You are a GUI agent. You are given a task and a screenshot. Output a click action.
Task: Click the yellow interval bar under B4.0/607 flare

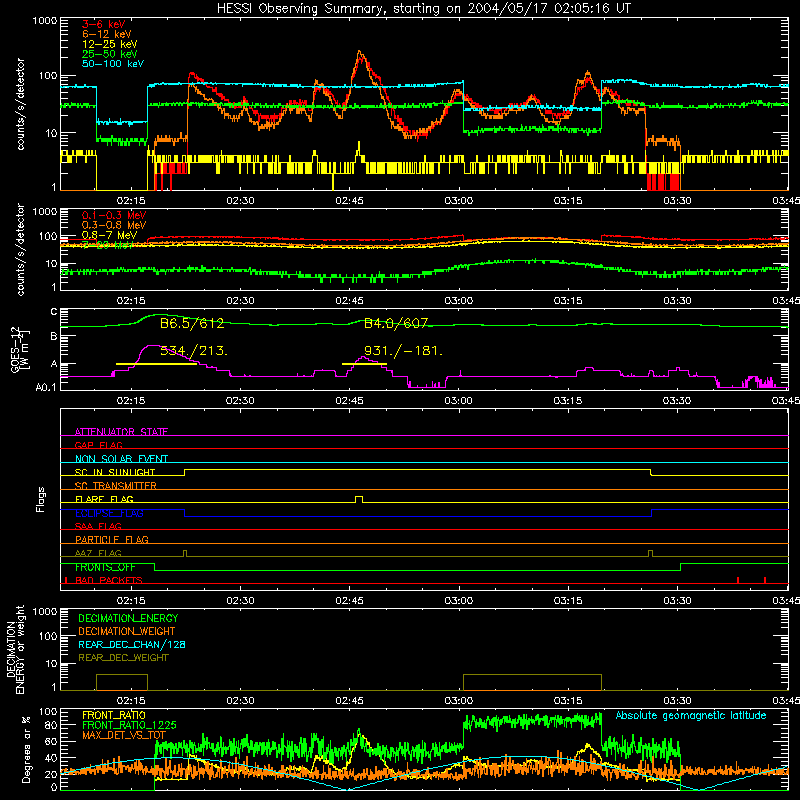click(364, 364)
